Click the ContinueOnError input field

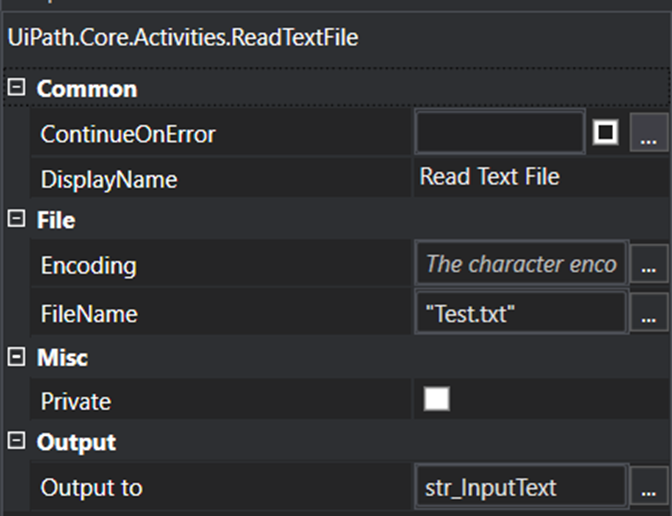pyautogui.click(x=500, y=132)
